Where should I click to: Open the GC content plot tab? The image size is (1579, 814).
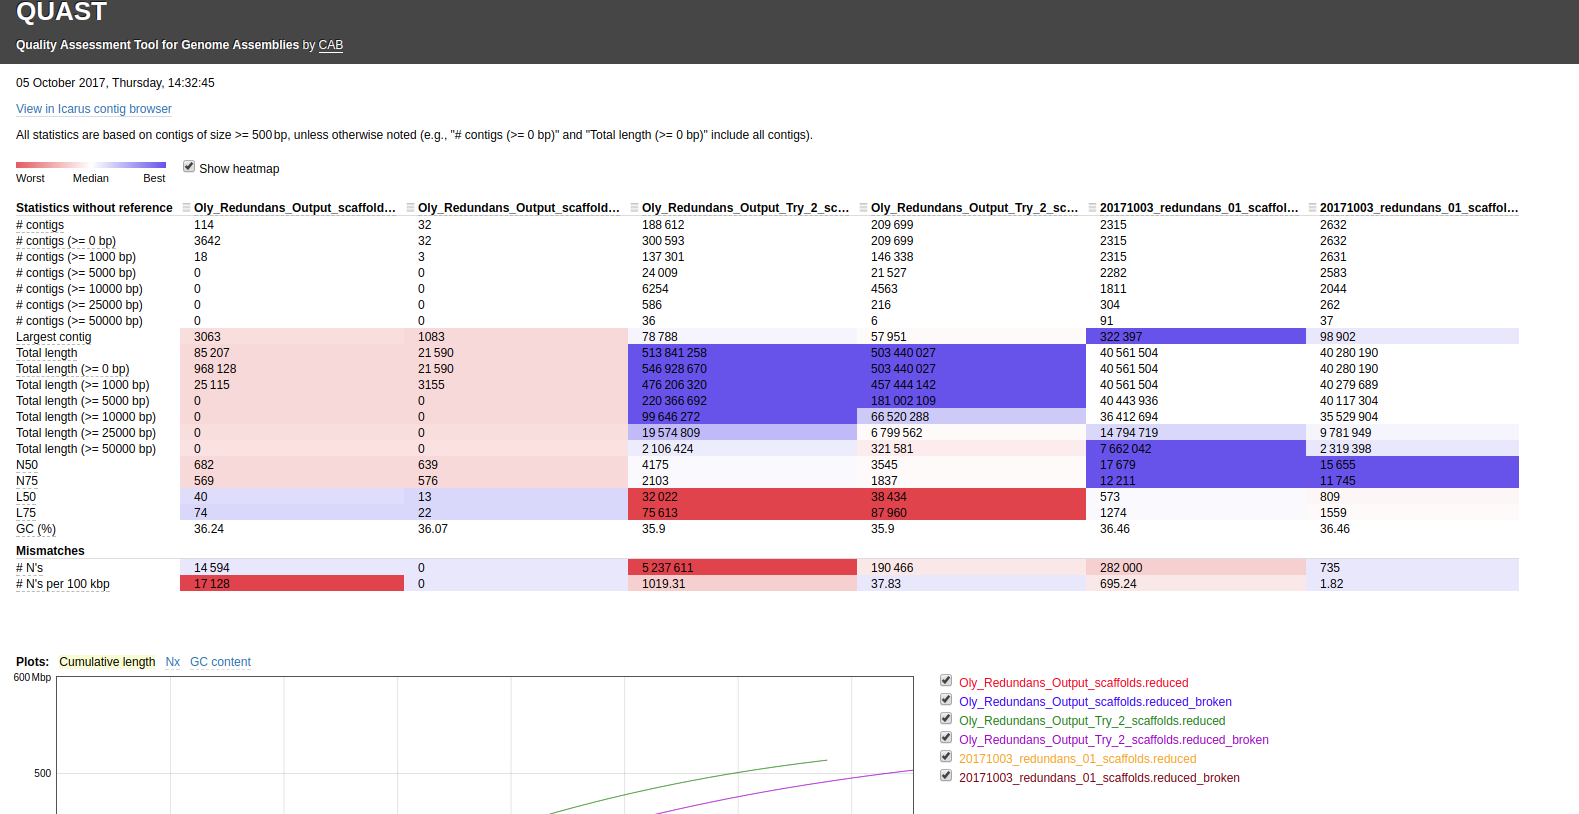tap(220, 662)
